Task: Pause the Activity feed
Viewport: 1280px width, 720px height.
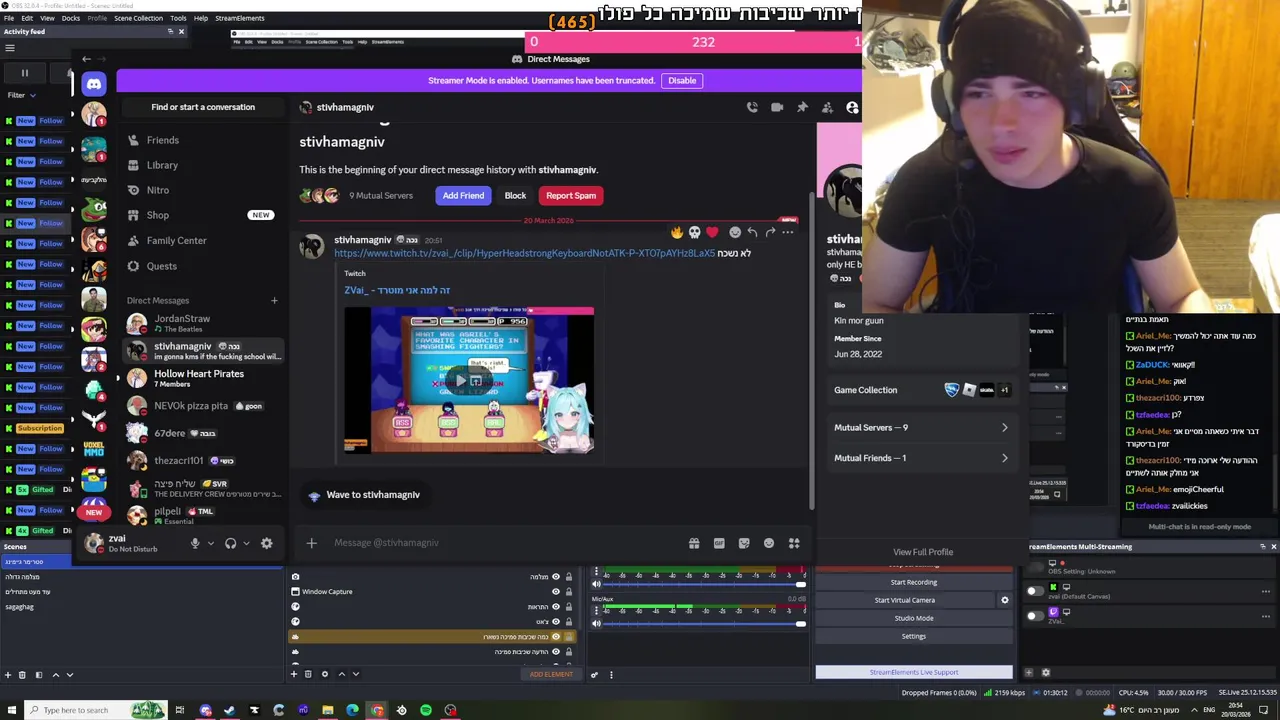Action: [25, 73]
